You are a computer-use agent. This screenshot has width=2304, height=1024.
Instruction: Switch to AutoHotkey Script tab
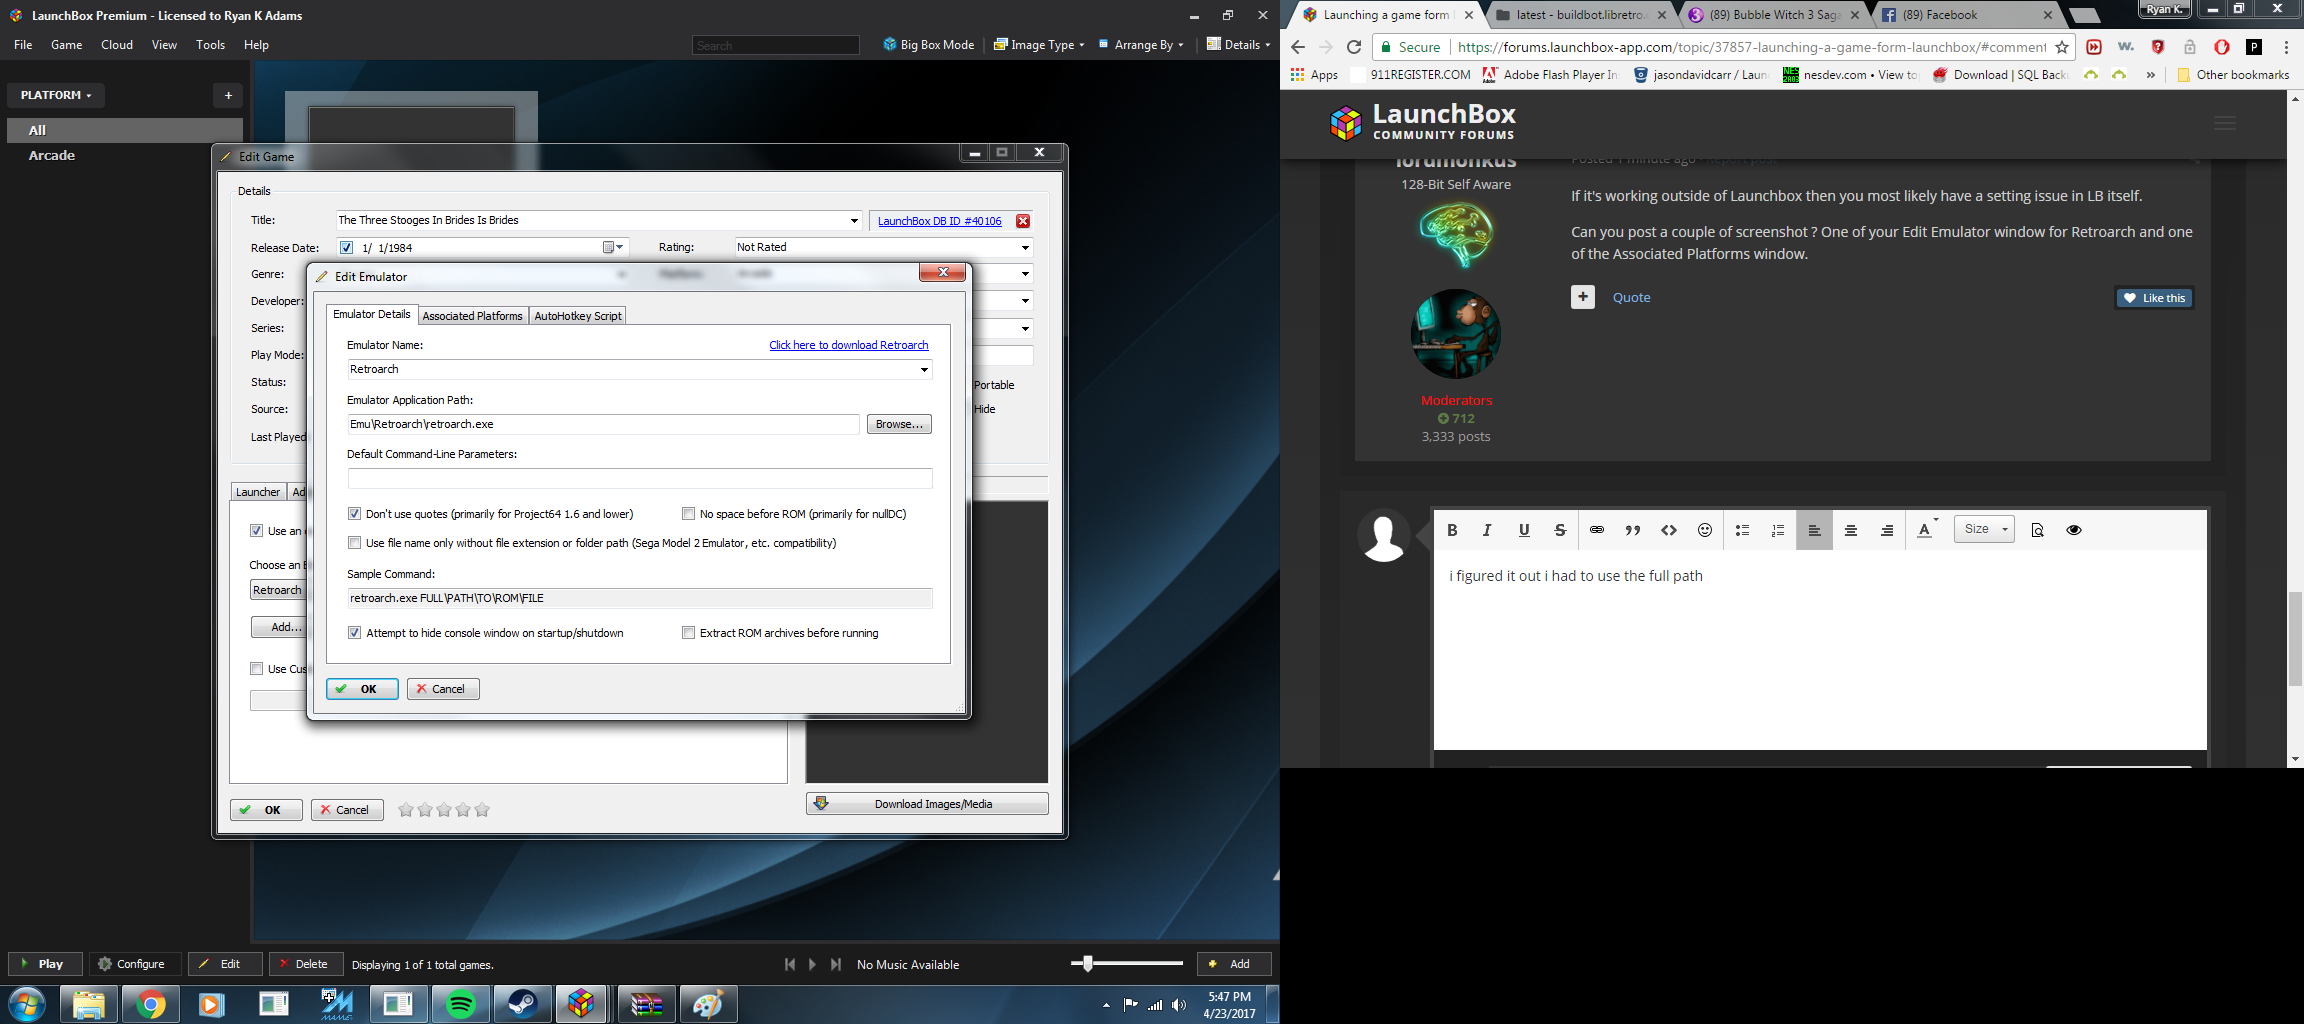[x=578, y=316]
